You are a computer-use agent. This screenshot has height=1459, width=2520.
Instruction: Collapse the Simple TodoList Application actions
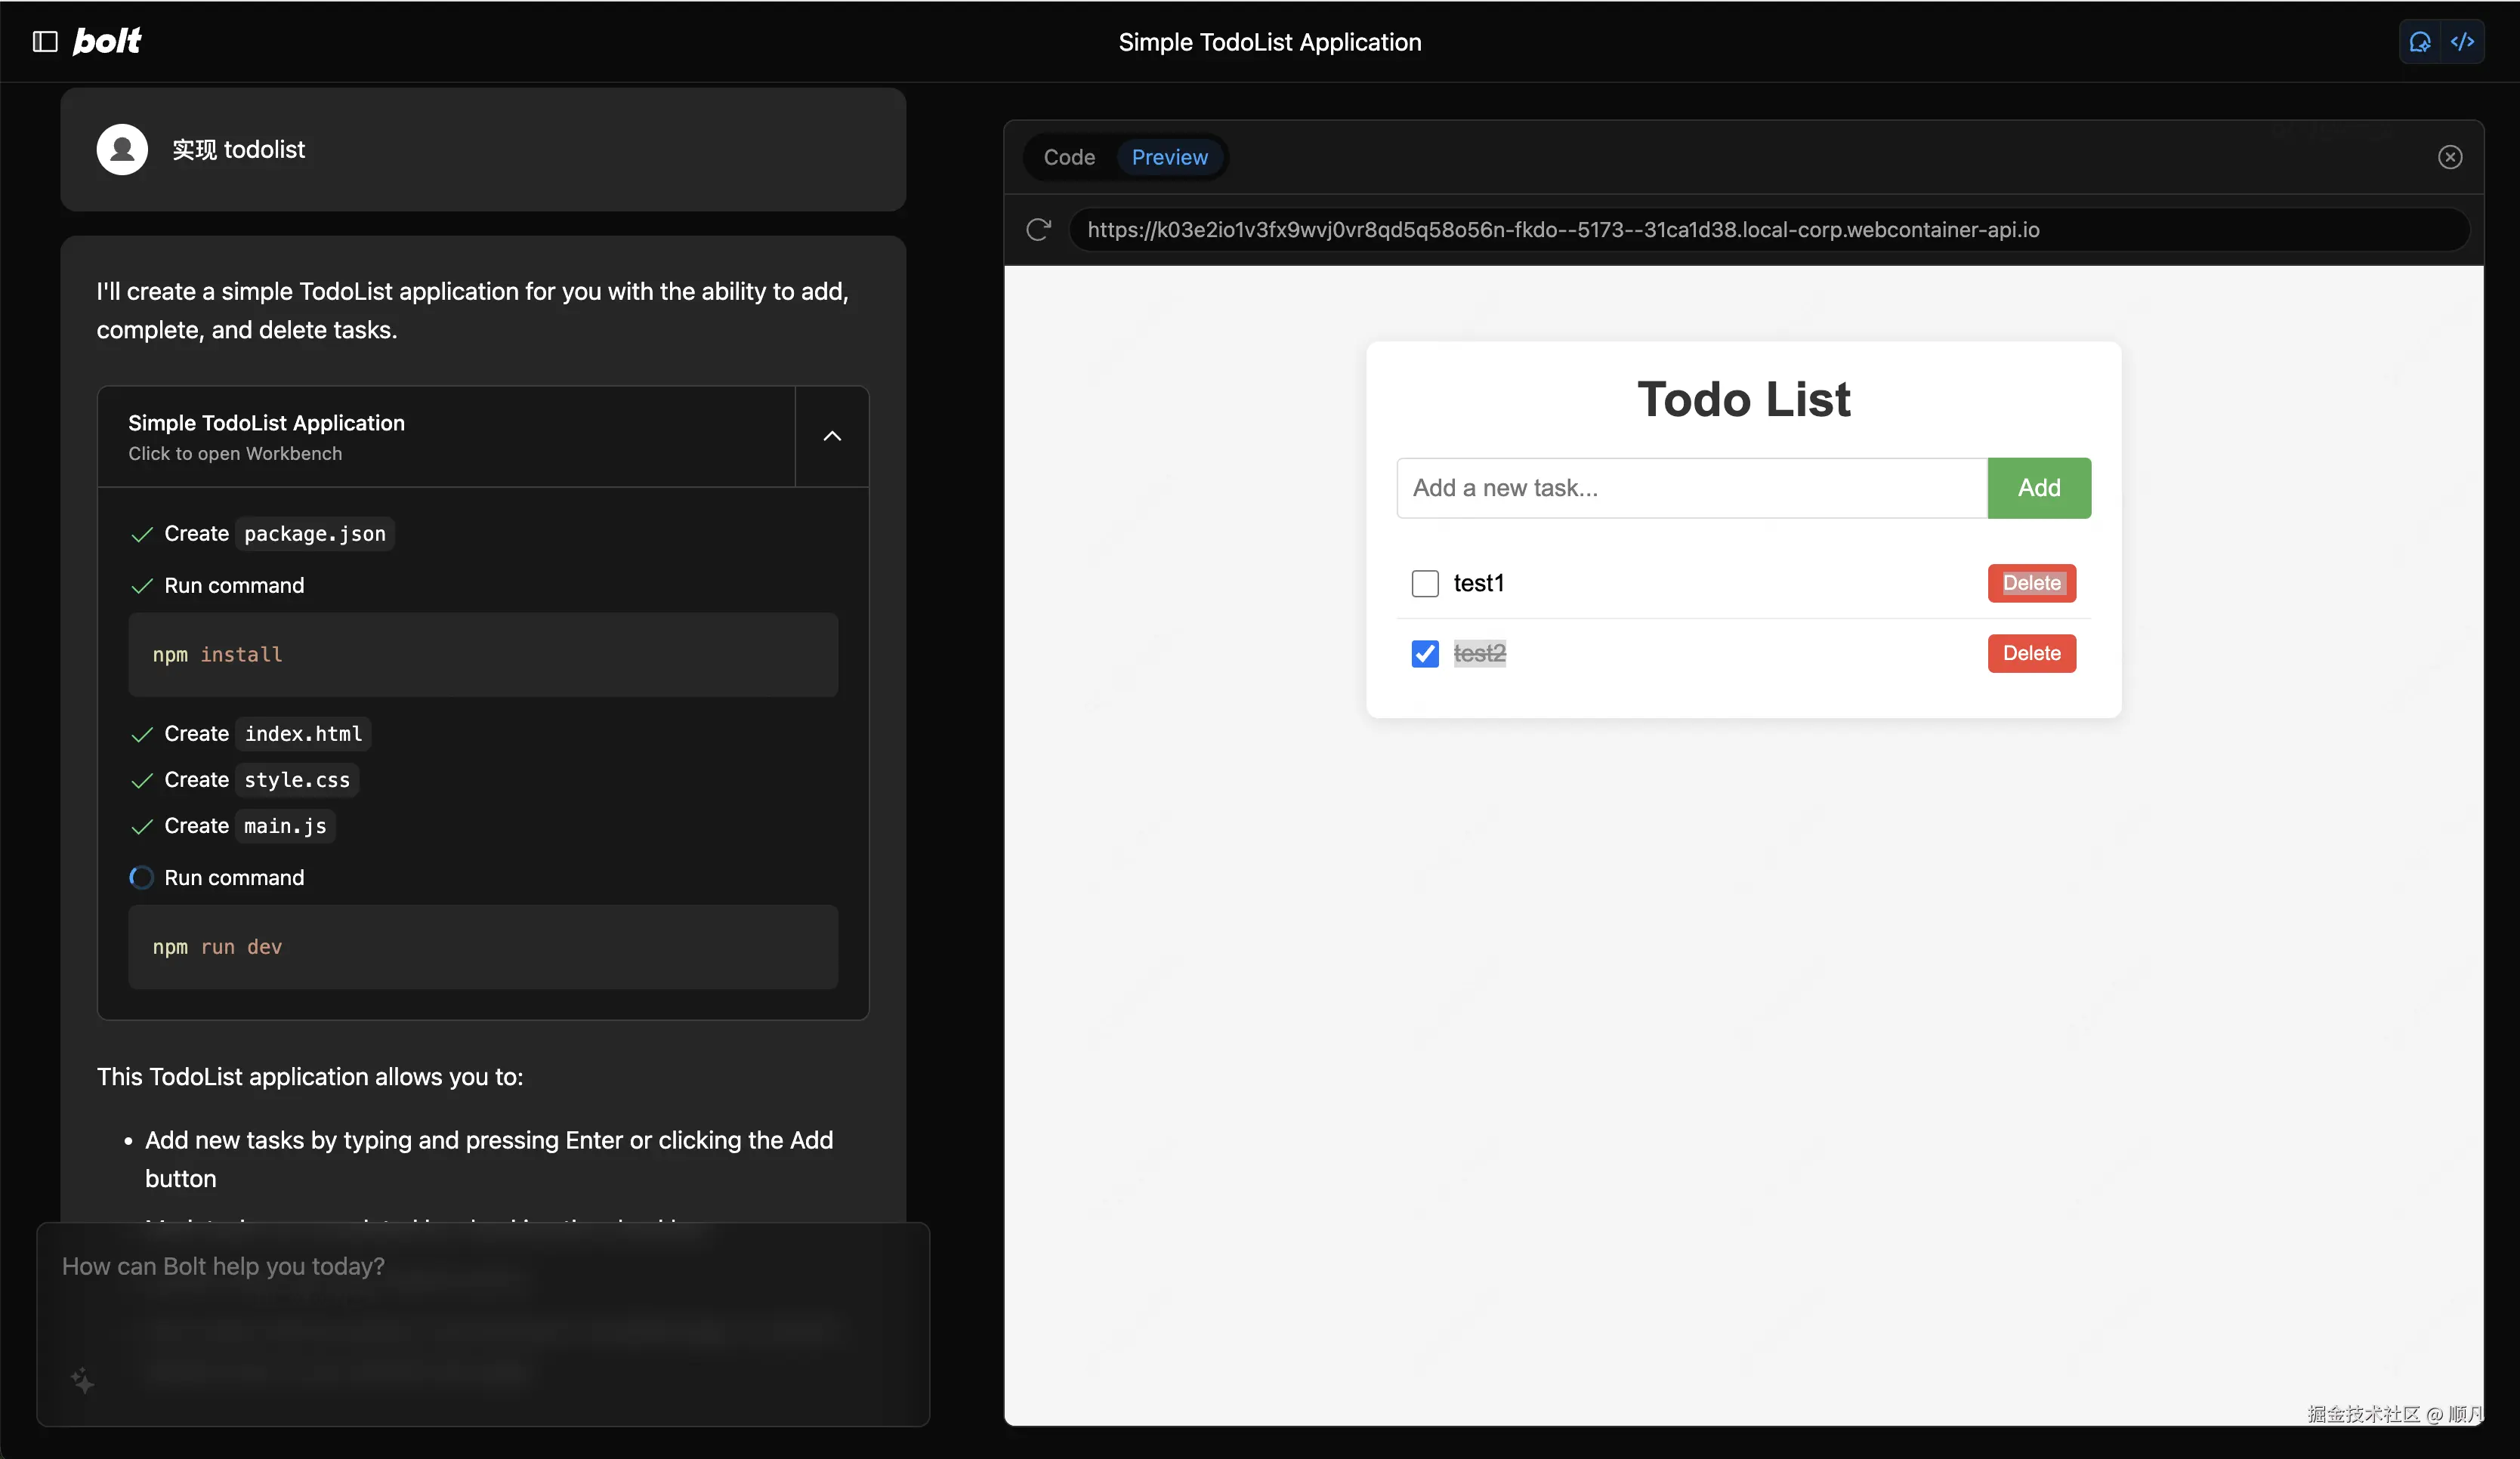[x=831, y=436]
